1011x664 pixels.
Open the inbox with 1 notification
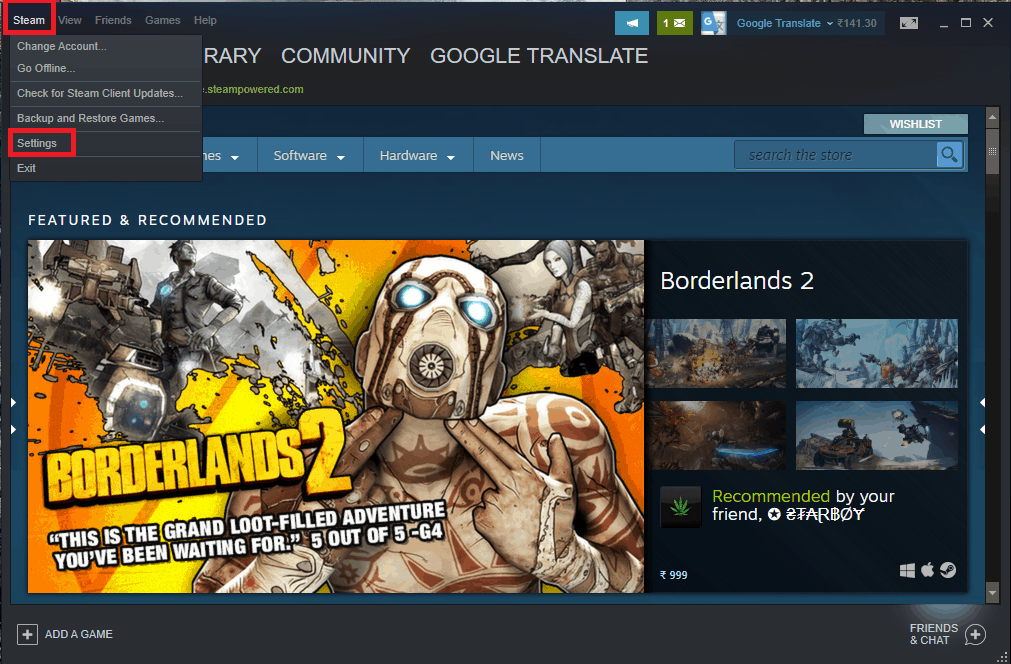pos(674,23)
